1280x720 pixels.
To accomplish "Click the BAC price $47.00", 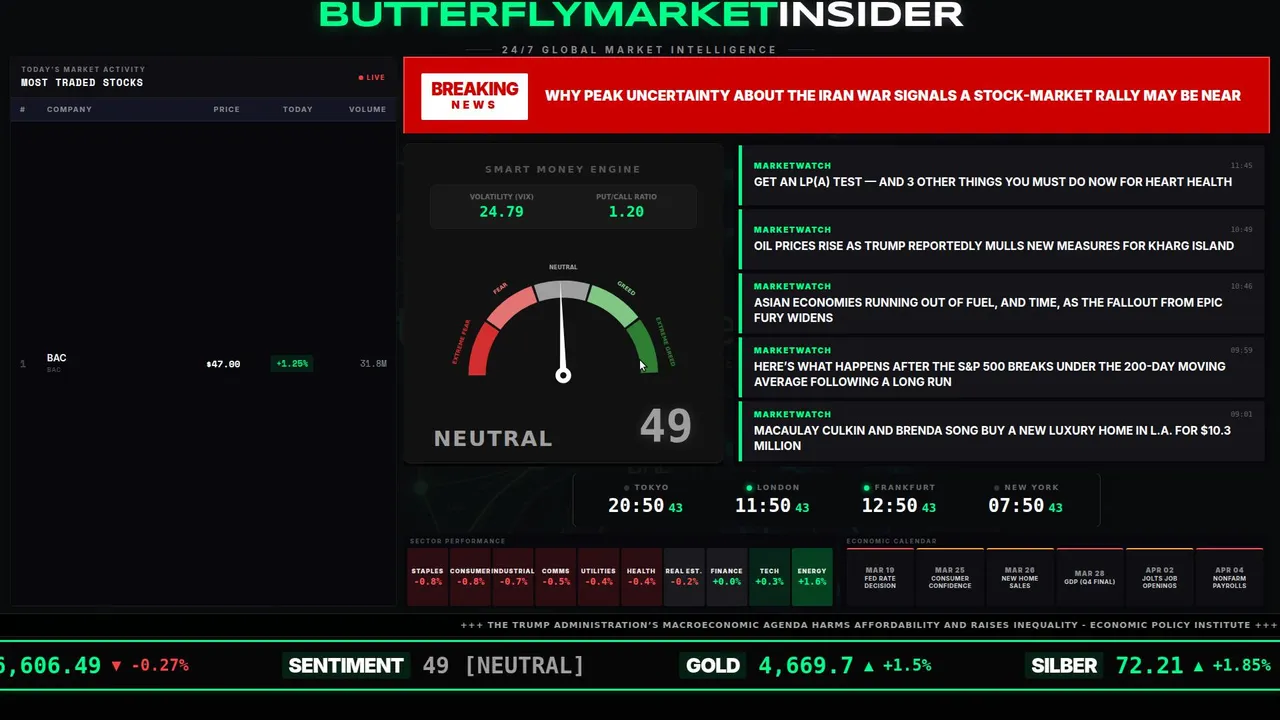I will coord(223,364).
